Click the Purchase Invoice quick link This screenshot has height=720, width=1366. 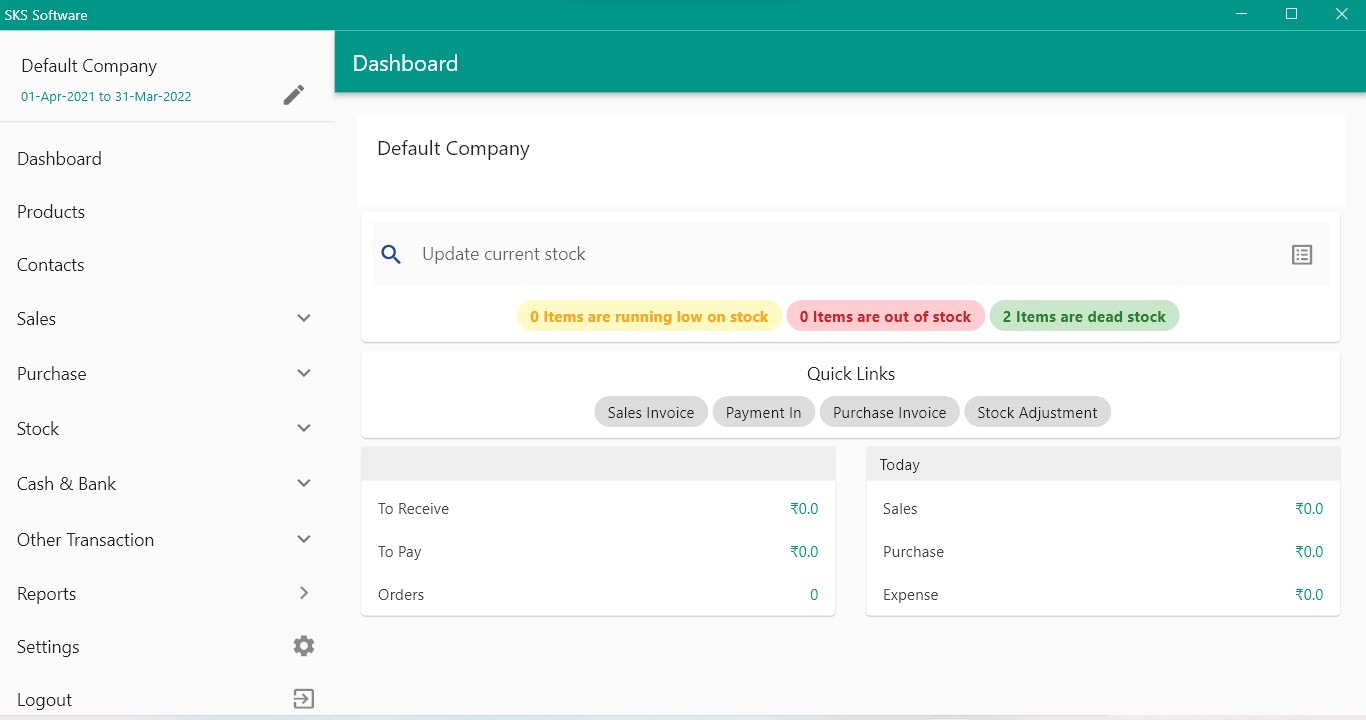pos(889,412)
